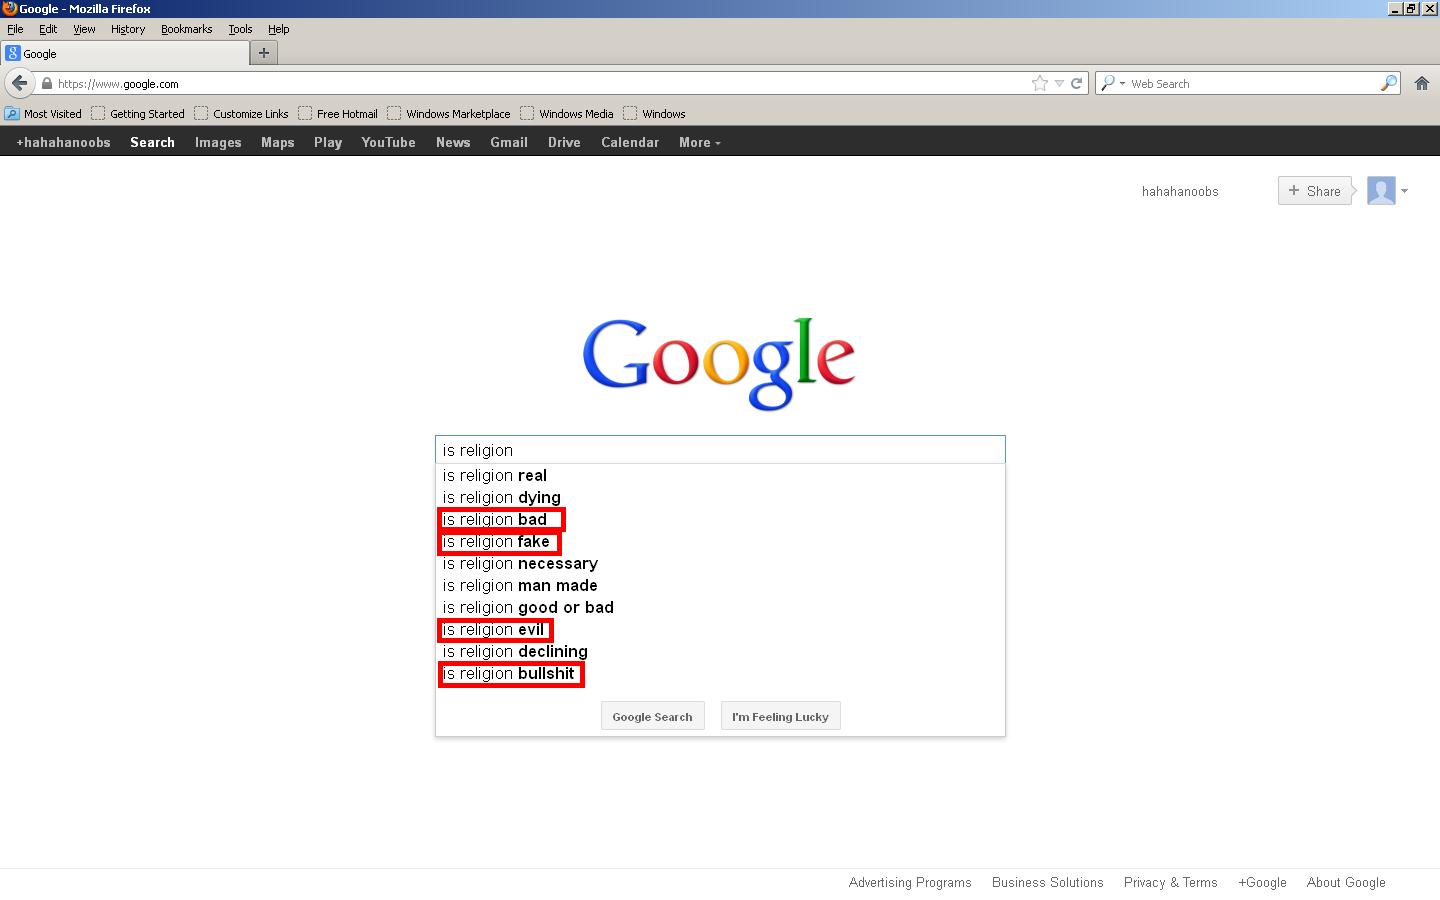1440x900 pixels.
Task: Click the I'm Feeling Lucky button
Action: [780, 716]
